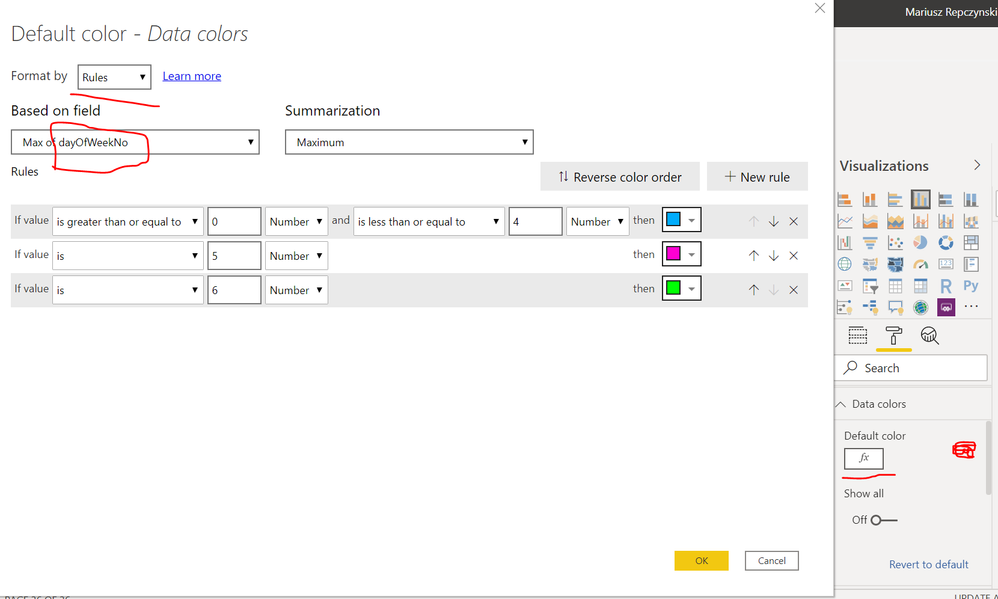Select the Matrix visual
This screenshot has width=998, height=599.
pos(920,286)
